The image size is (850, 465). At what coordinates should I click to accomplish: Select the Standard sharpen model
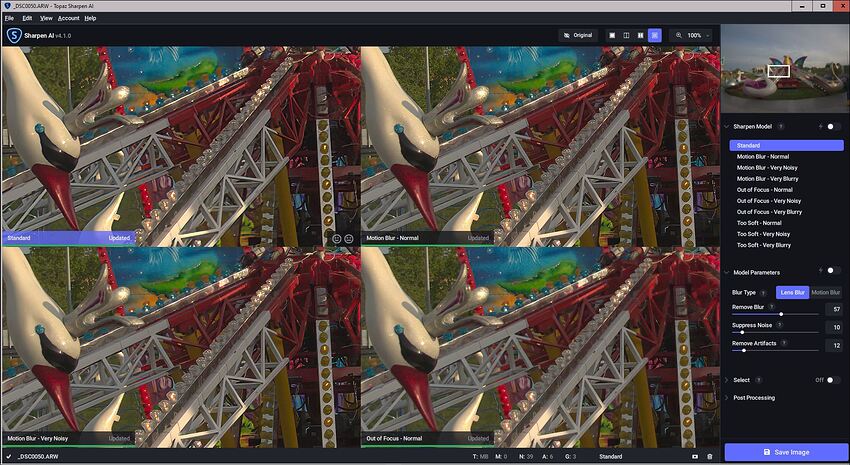coord(786,145)
